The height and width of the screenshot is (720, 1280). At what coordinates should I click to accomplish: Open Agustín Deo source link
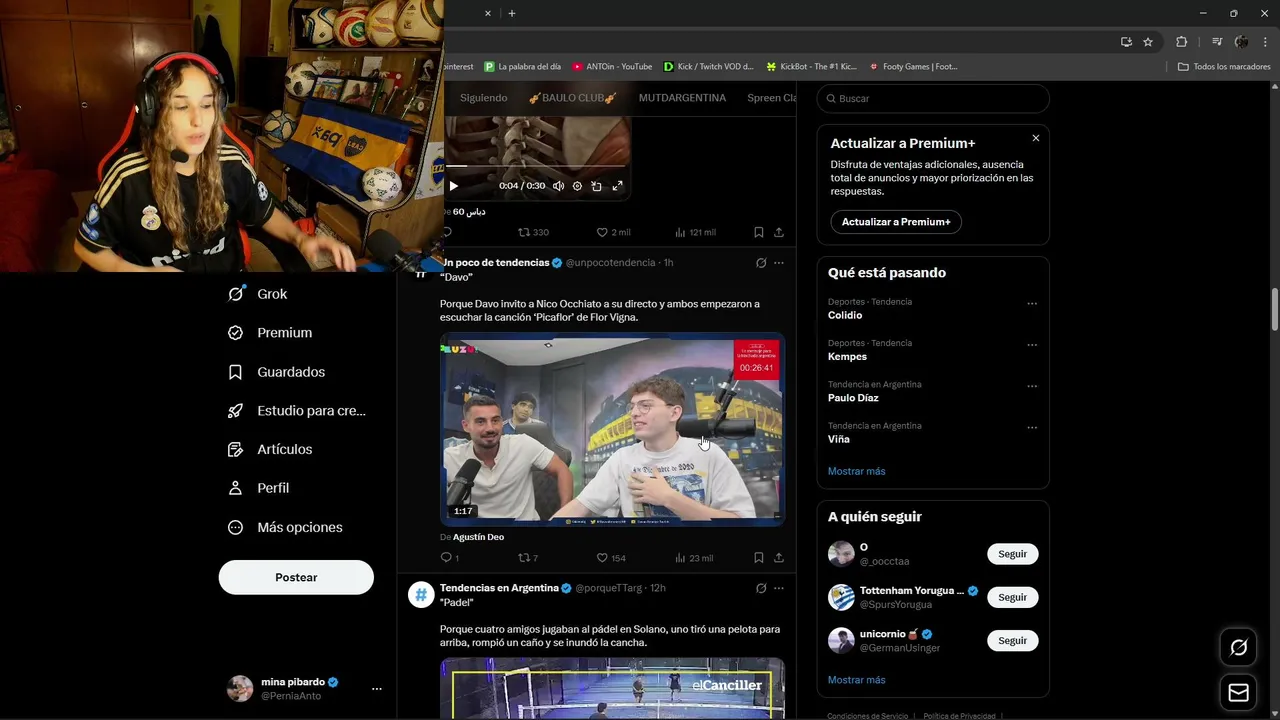pyautogui.click(x=478, y=537)
